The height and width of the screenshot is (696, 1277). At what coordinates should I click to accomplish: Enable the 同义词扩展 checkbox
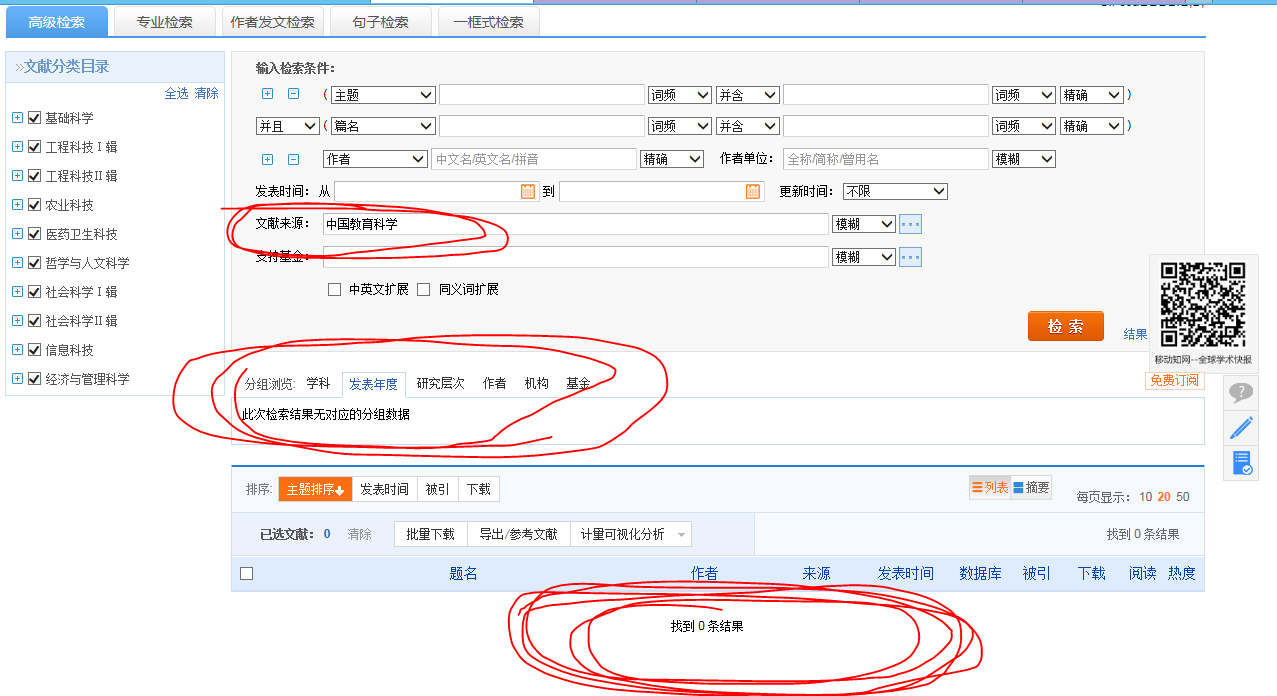[x=424, y=290]
